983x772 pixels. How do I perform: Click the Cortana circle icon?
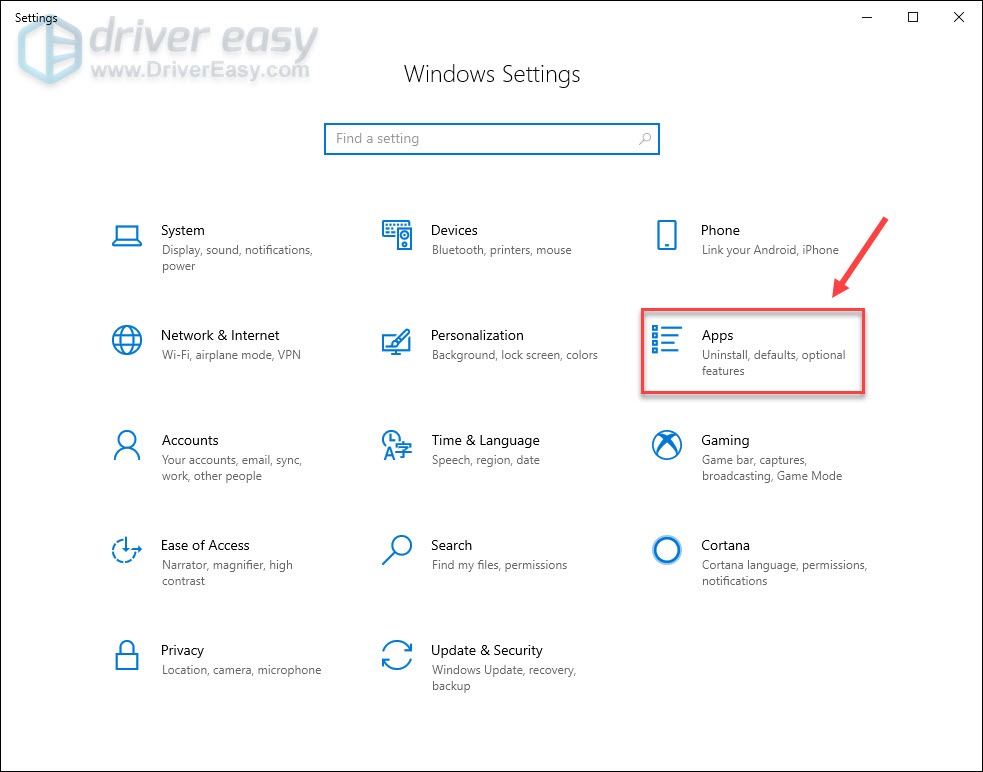pyautogui.click(x=666, y=550)
